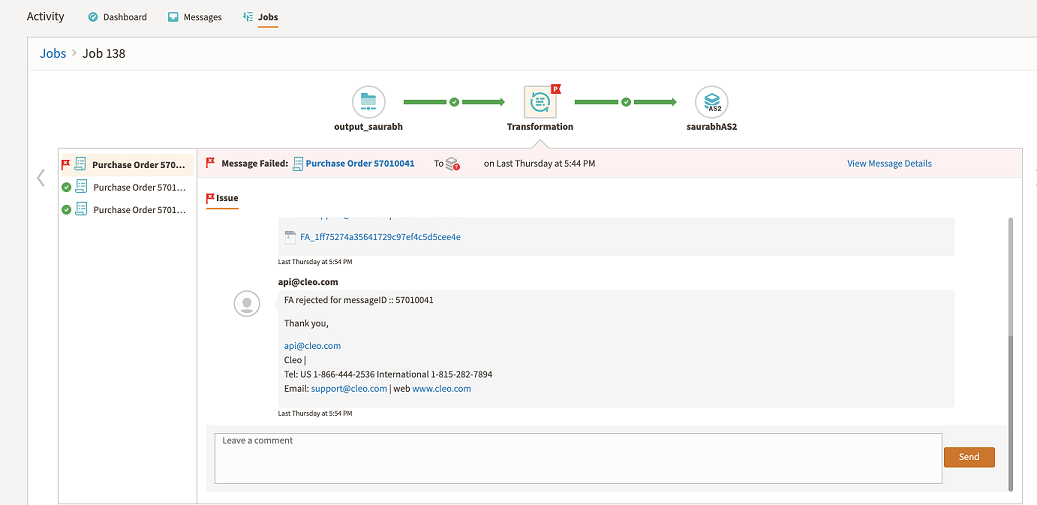Click green checkmark between Transformation and saurabhAS2
1037x505 pixels.
(x=626, y=102)
